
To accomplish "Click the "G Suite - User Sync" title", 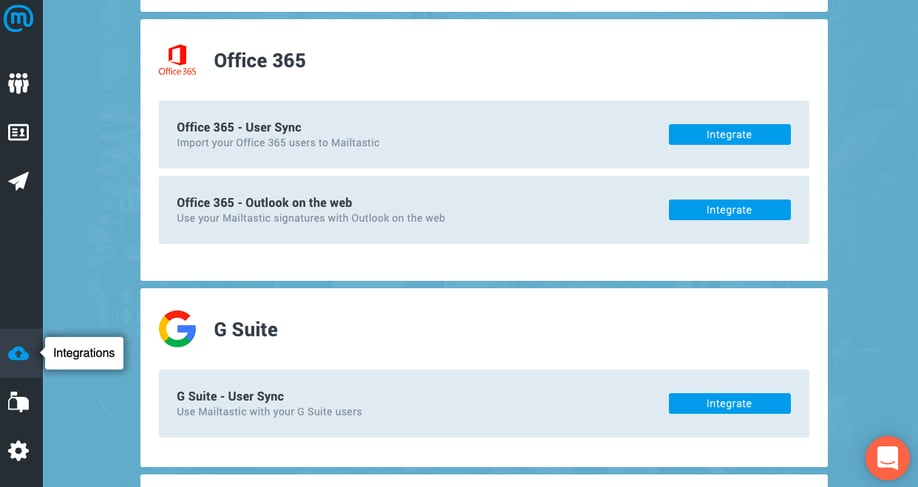I will 230,396.
